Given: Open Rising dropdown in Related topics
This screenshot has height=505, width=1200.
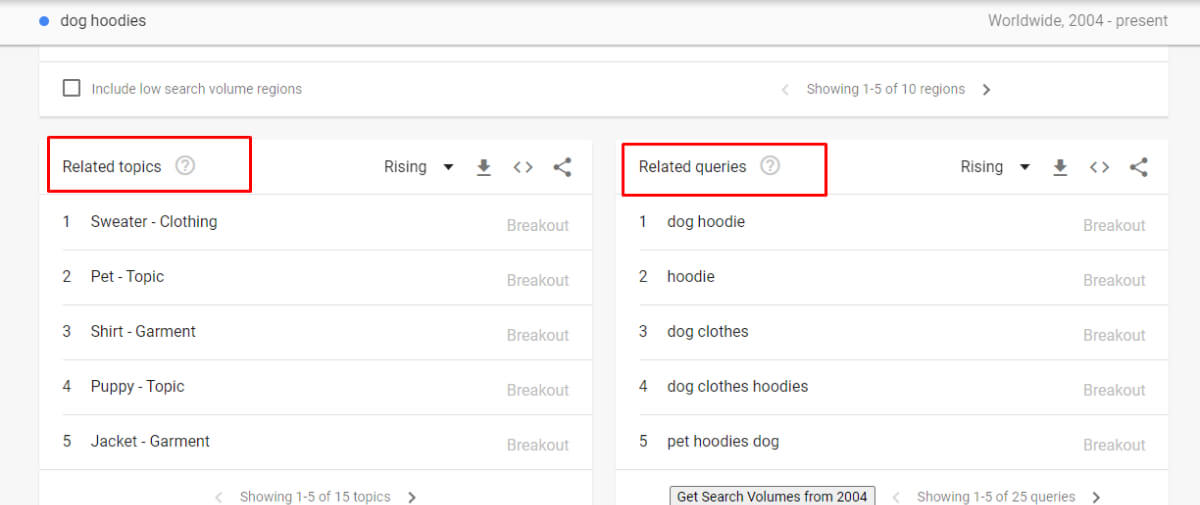Looking at the screenshot, I should tap(419, 167).
